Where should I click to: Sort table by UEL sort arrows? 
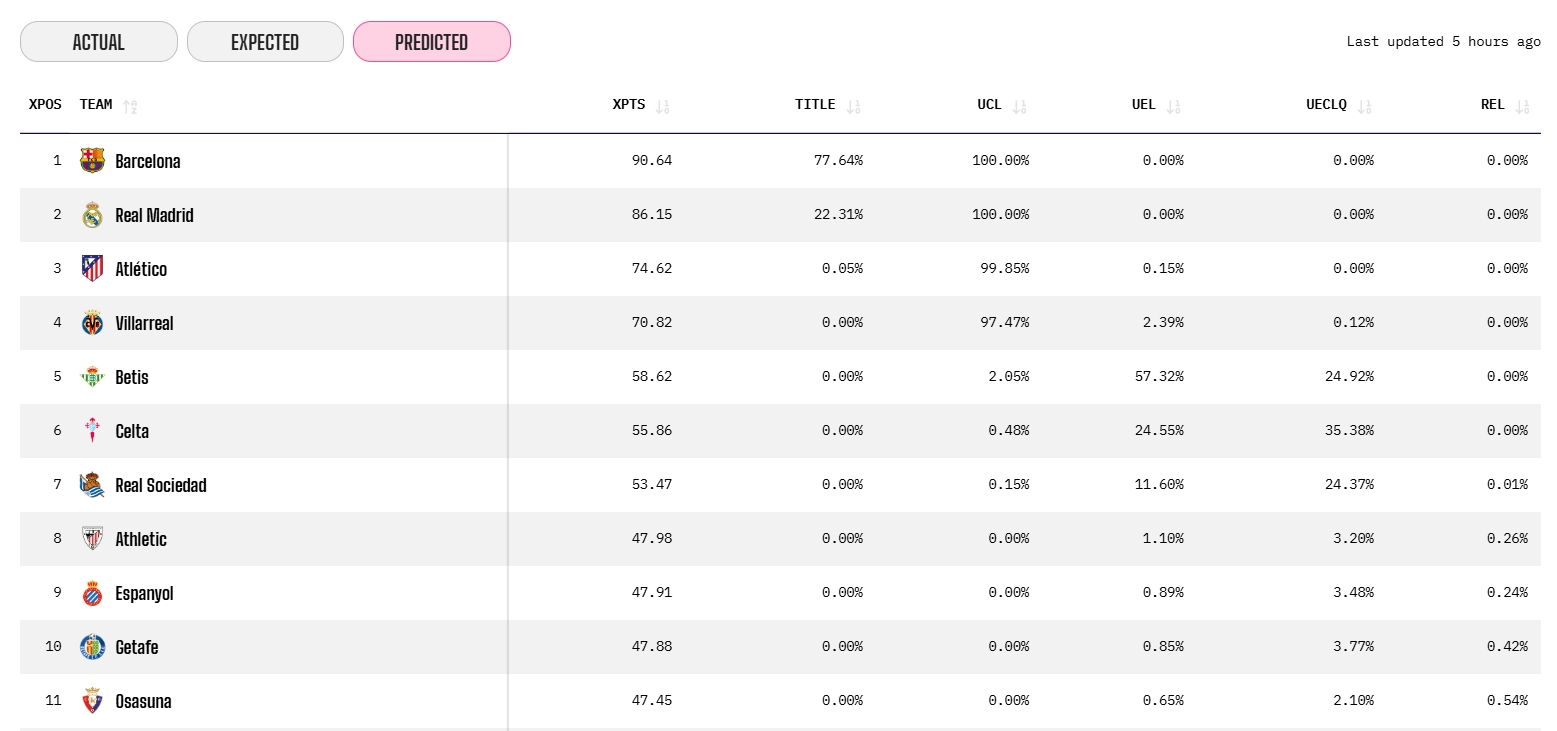point(1173,106)
